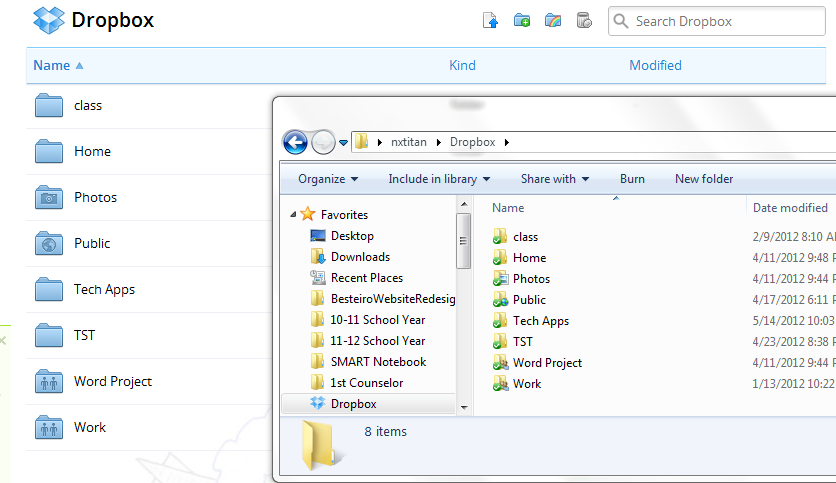This screenshot has height=483, width=836.
Task: Click the Explorer Forward arrow button
Action: 323,142
